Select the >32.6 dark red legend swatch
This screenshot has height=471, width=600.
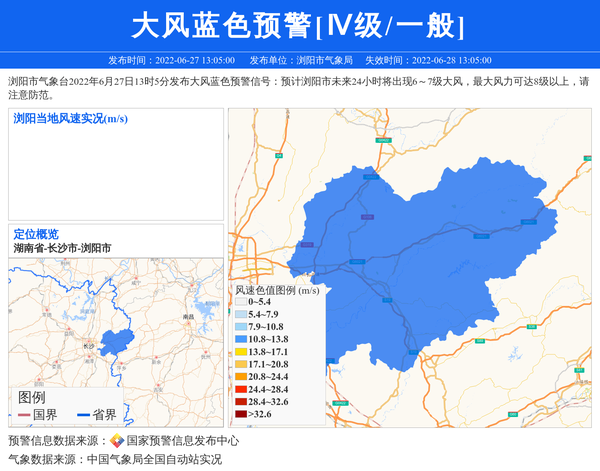[x=240, y=414]
